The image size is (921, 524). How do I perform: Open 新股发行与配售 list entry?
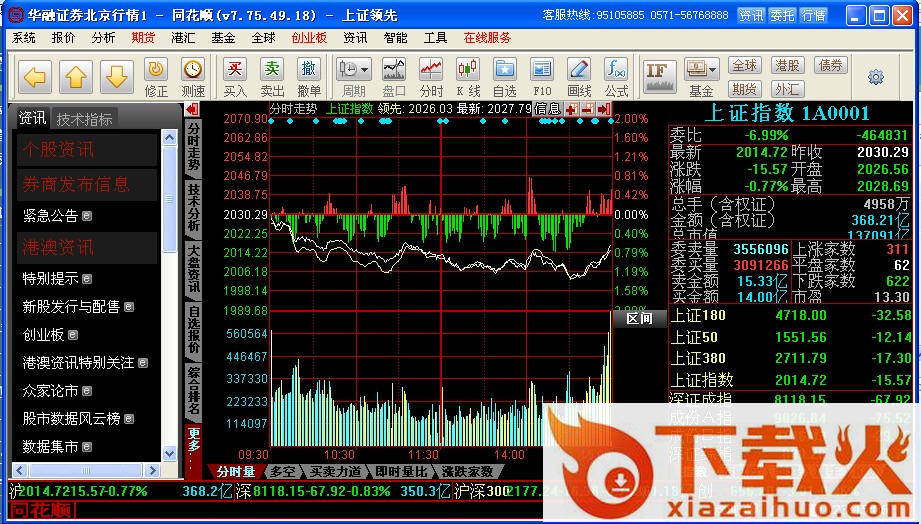78,307
